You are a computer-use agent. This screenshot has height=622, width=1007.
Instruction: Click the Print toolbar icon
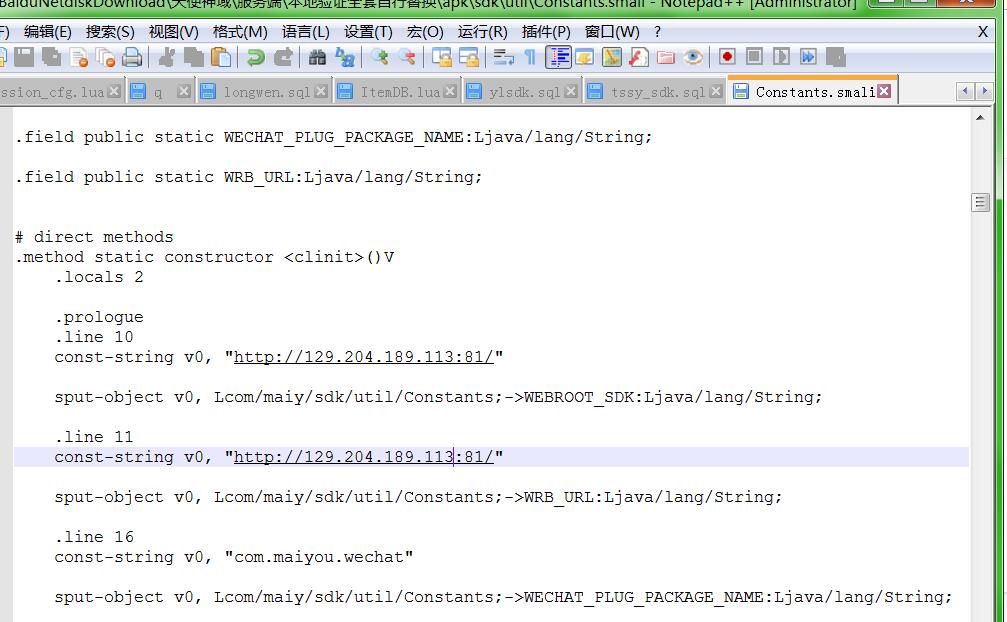tap(132, 57)
